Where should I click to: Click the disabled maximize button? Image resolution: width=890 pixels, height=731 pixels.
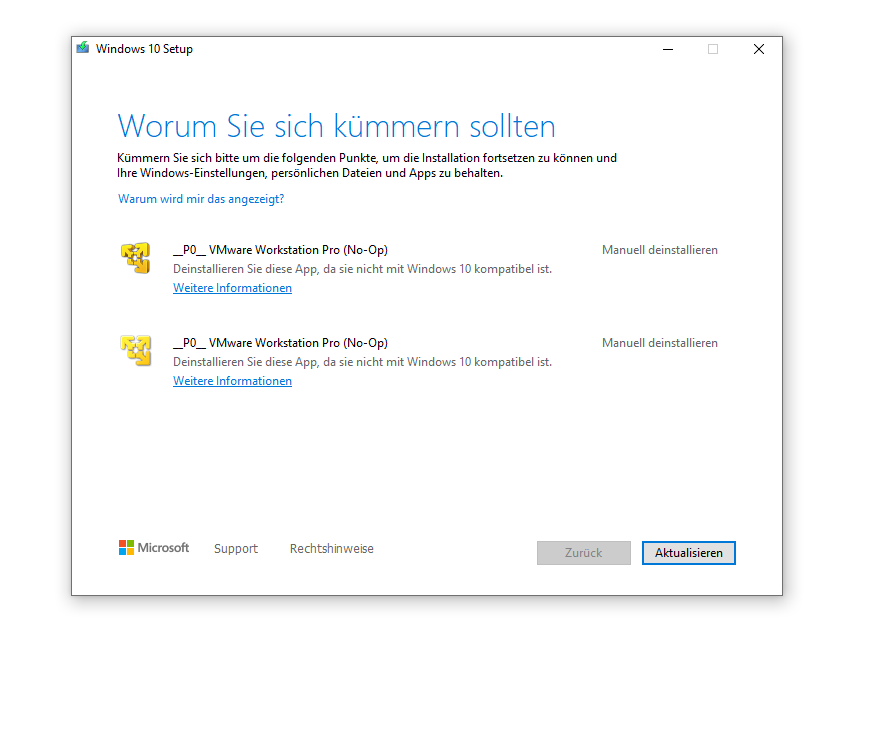(713, 49)
